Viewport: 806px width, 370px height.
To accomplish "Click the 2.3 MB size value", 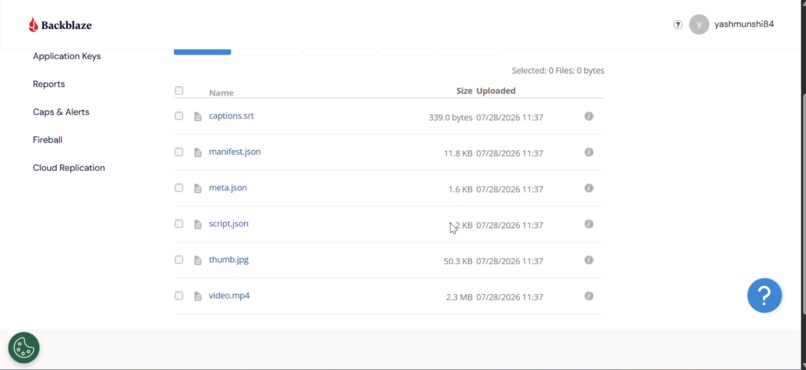I will (459, 297).
